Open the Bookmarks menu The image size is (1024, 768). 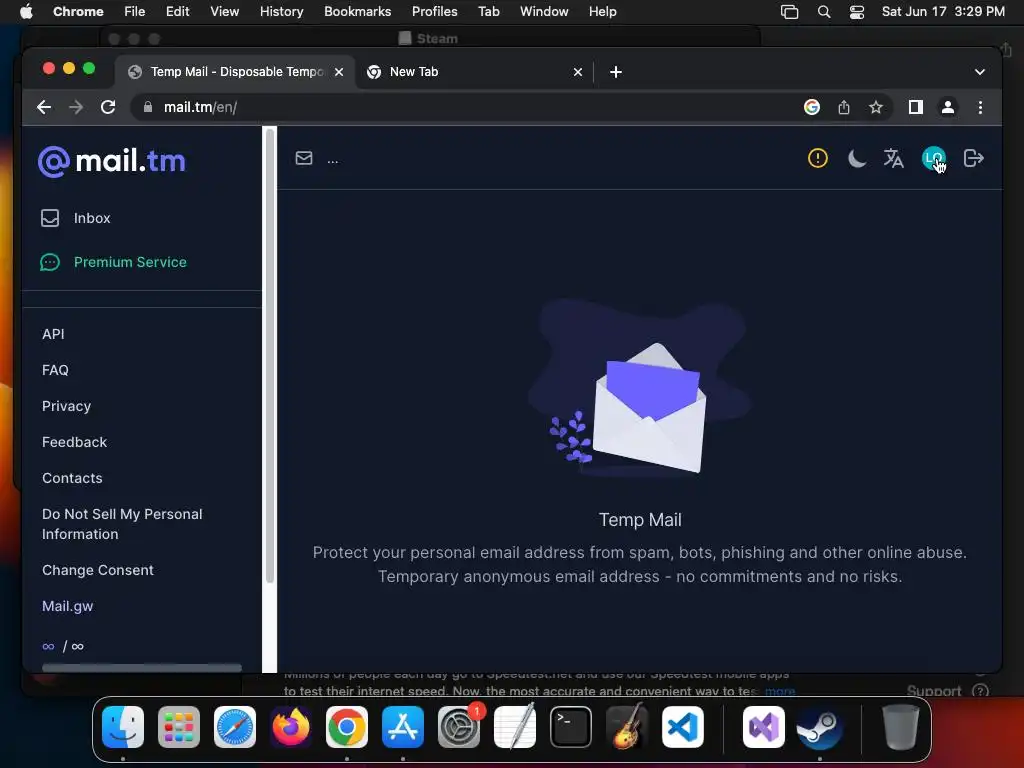coord(358,12)
